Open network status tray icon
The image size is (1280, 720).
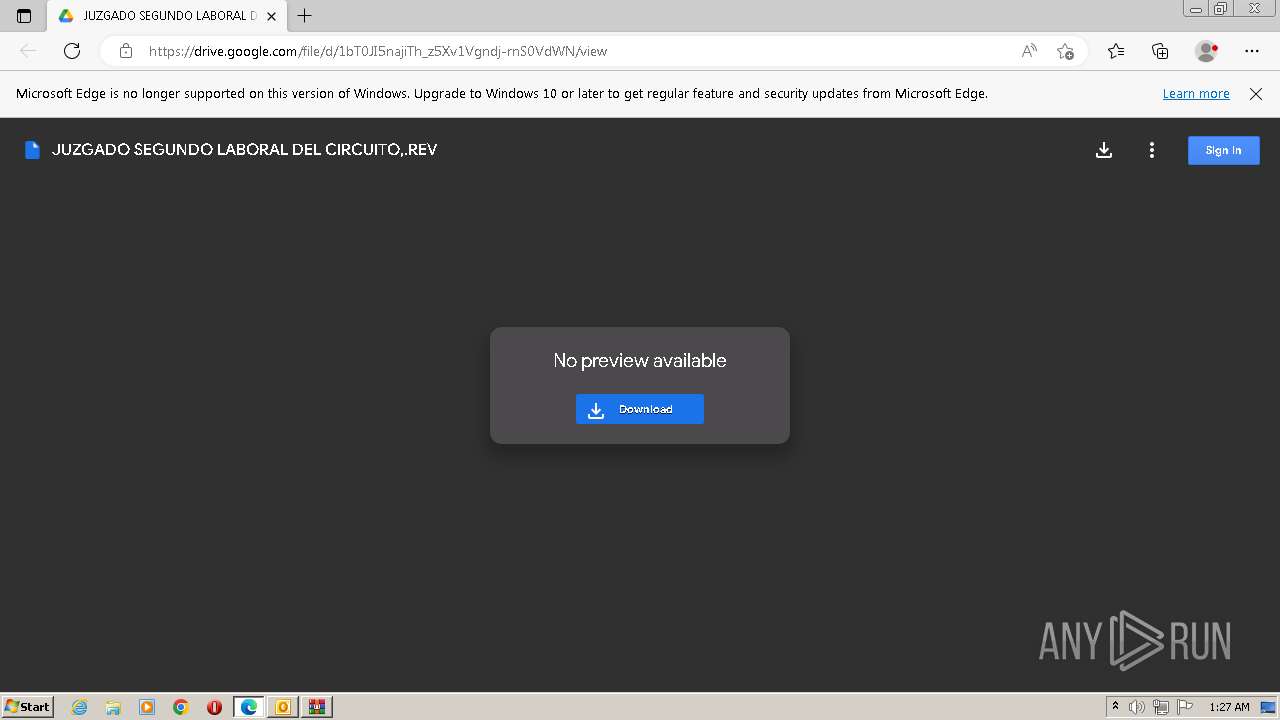tap(1161, 707)
